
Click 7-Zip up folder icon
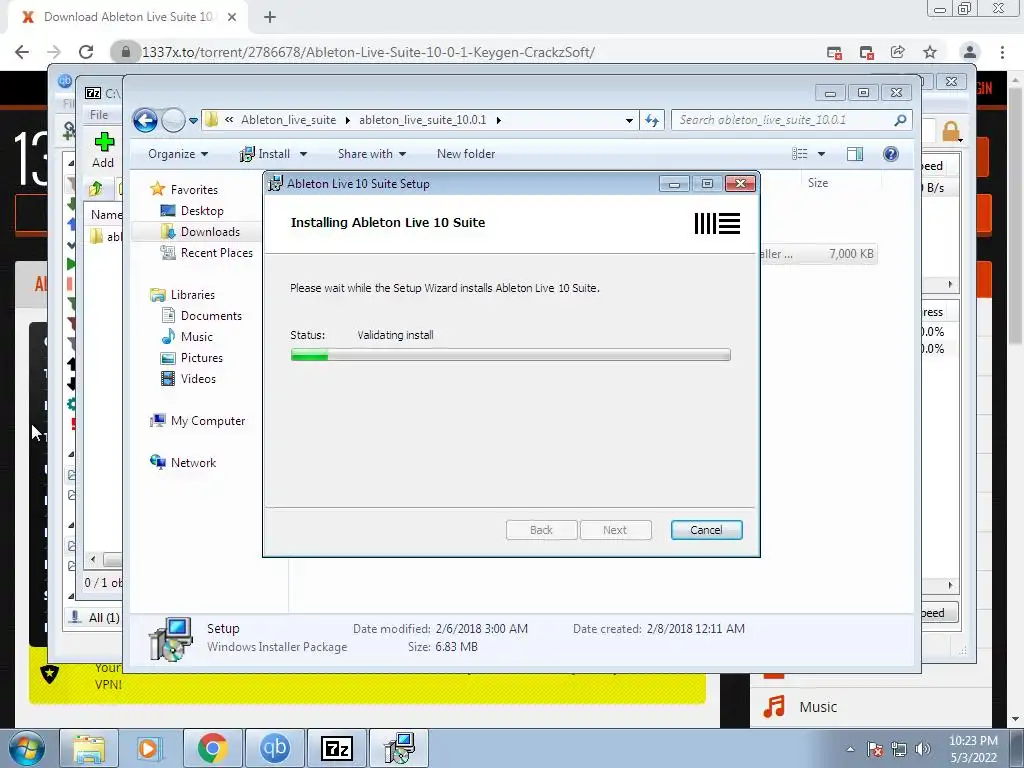pyautogui.click(x=96, y=189)
